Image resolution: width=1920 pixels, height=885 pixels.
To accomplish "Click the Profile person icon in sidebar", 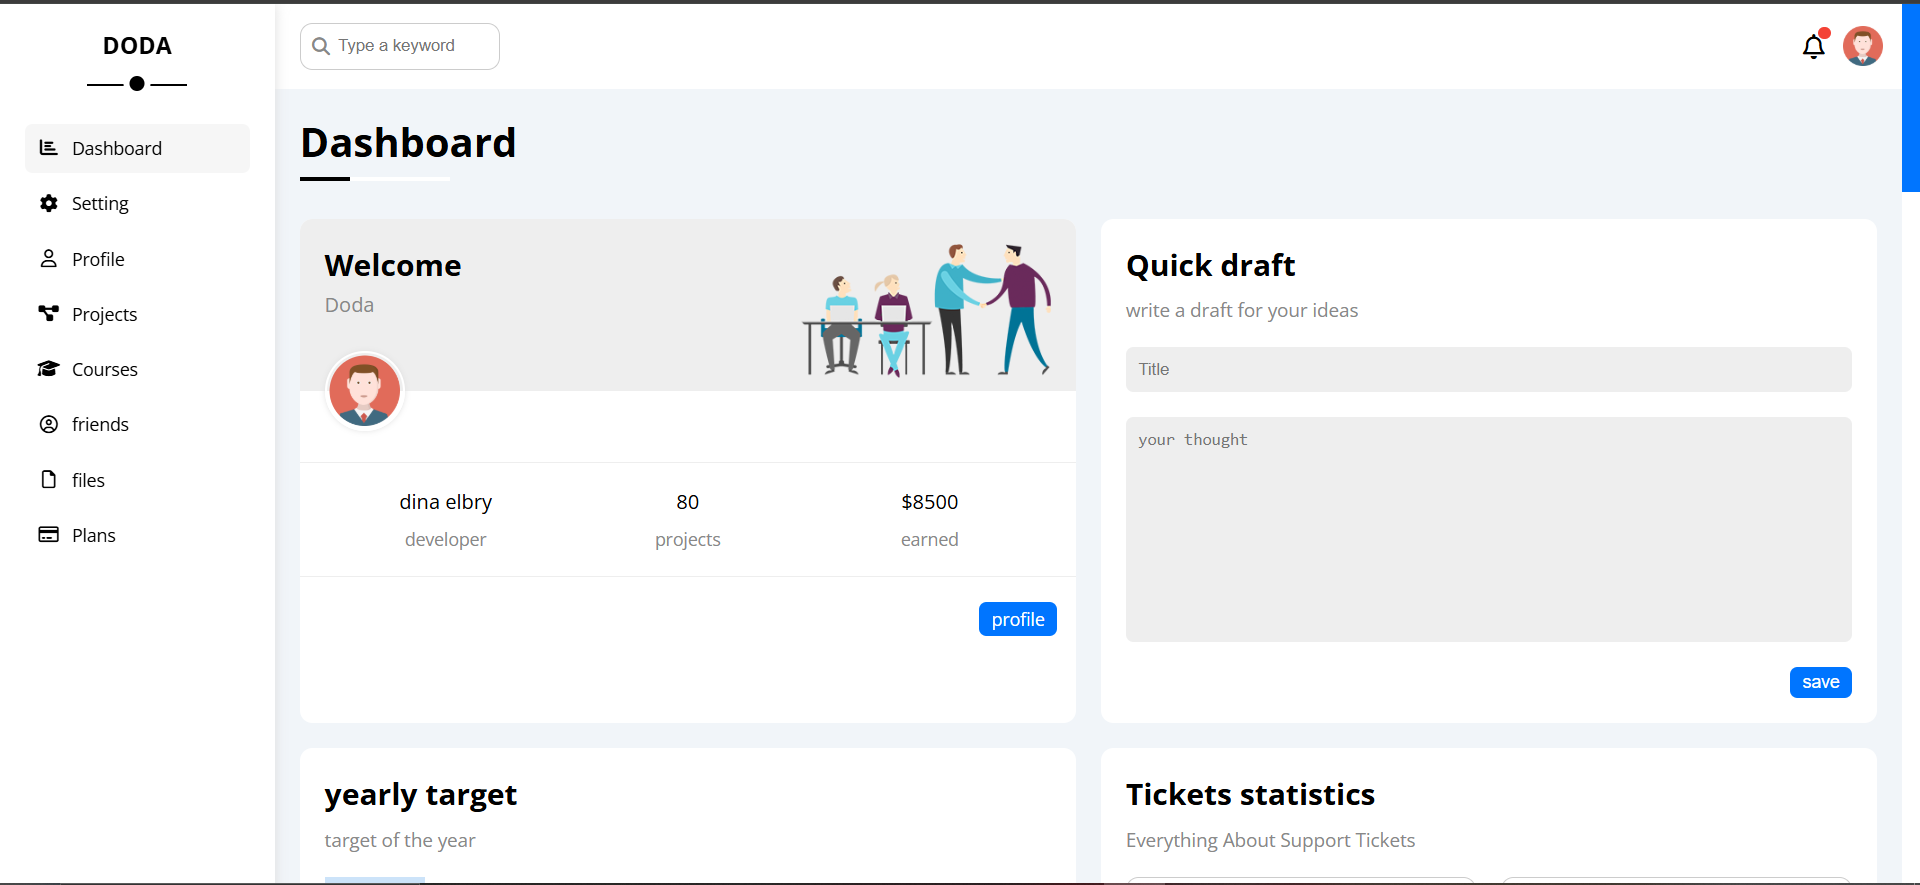I will 48,259.
